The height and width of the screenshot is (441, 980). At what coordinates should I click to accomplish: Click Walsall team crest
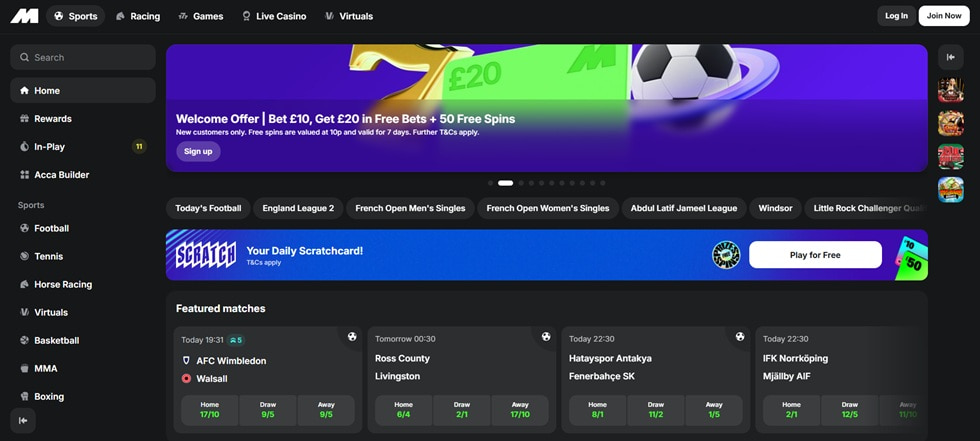coord(186,379)
